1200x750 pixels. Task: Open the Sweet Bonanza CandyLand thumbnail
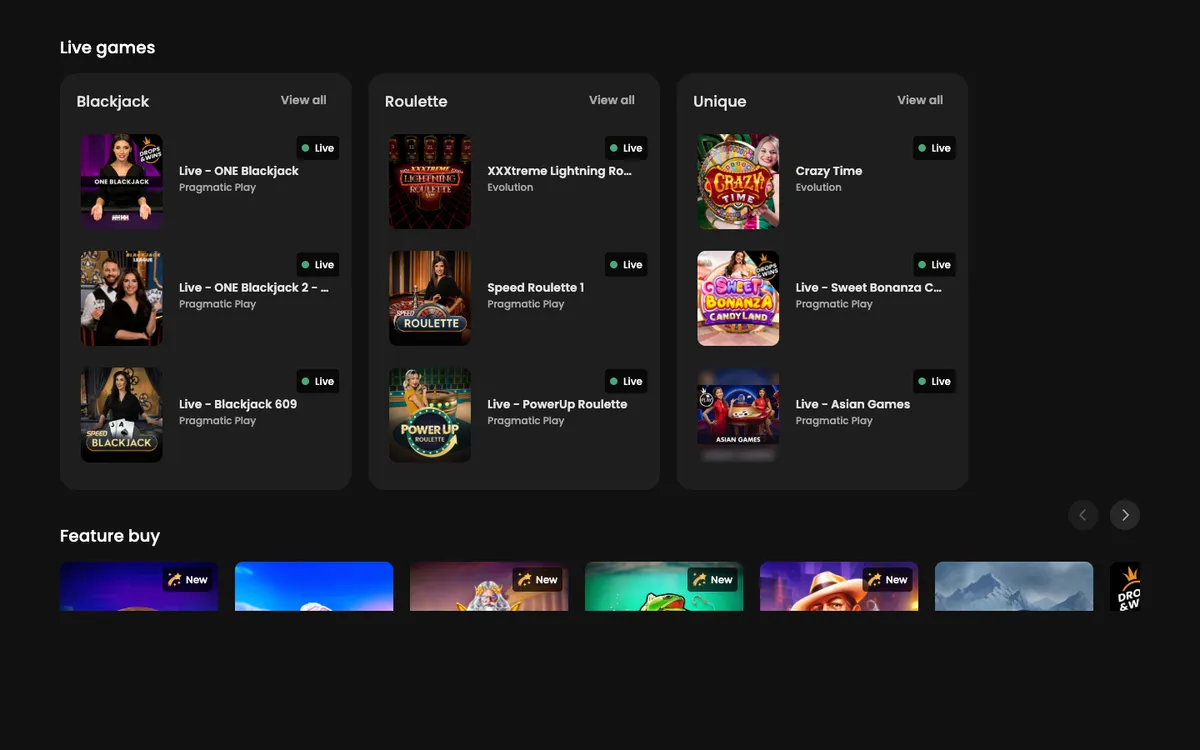738,298
